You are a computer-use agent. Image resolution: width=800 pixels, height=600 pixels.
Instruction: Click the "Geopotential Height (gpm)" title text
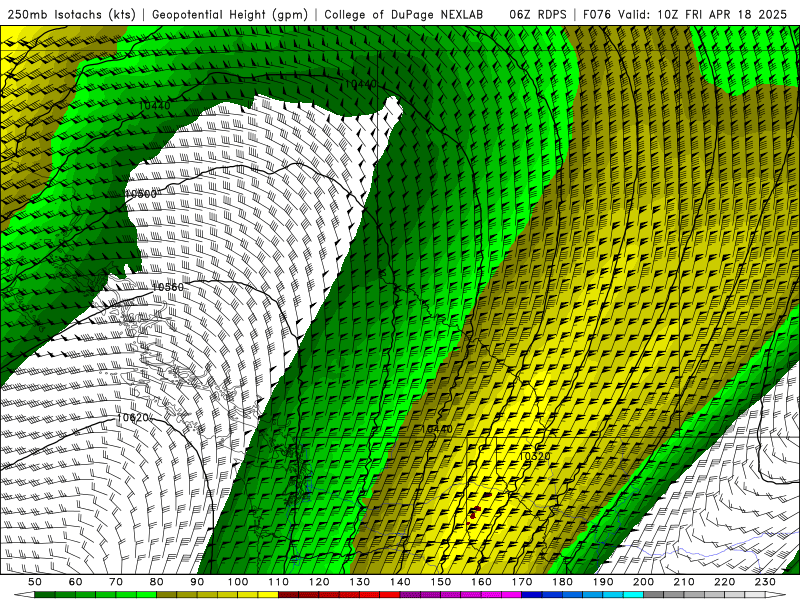click(x=230, y=15)
